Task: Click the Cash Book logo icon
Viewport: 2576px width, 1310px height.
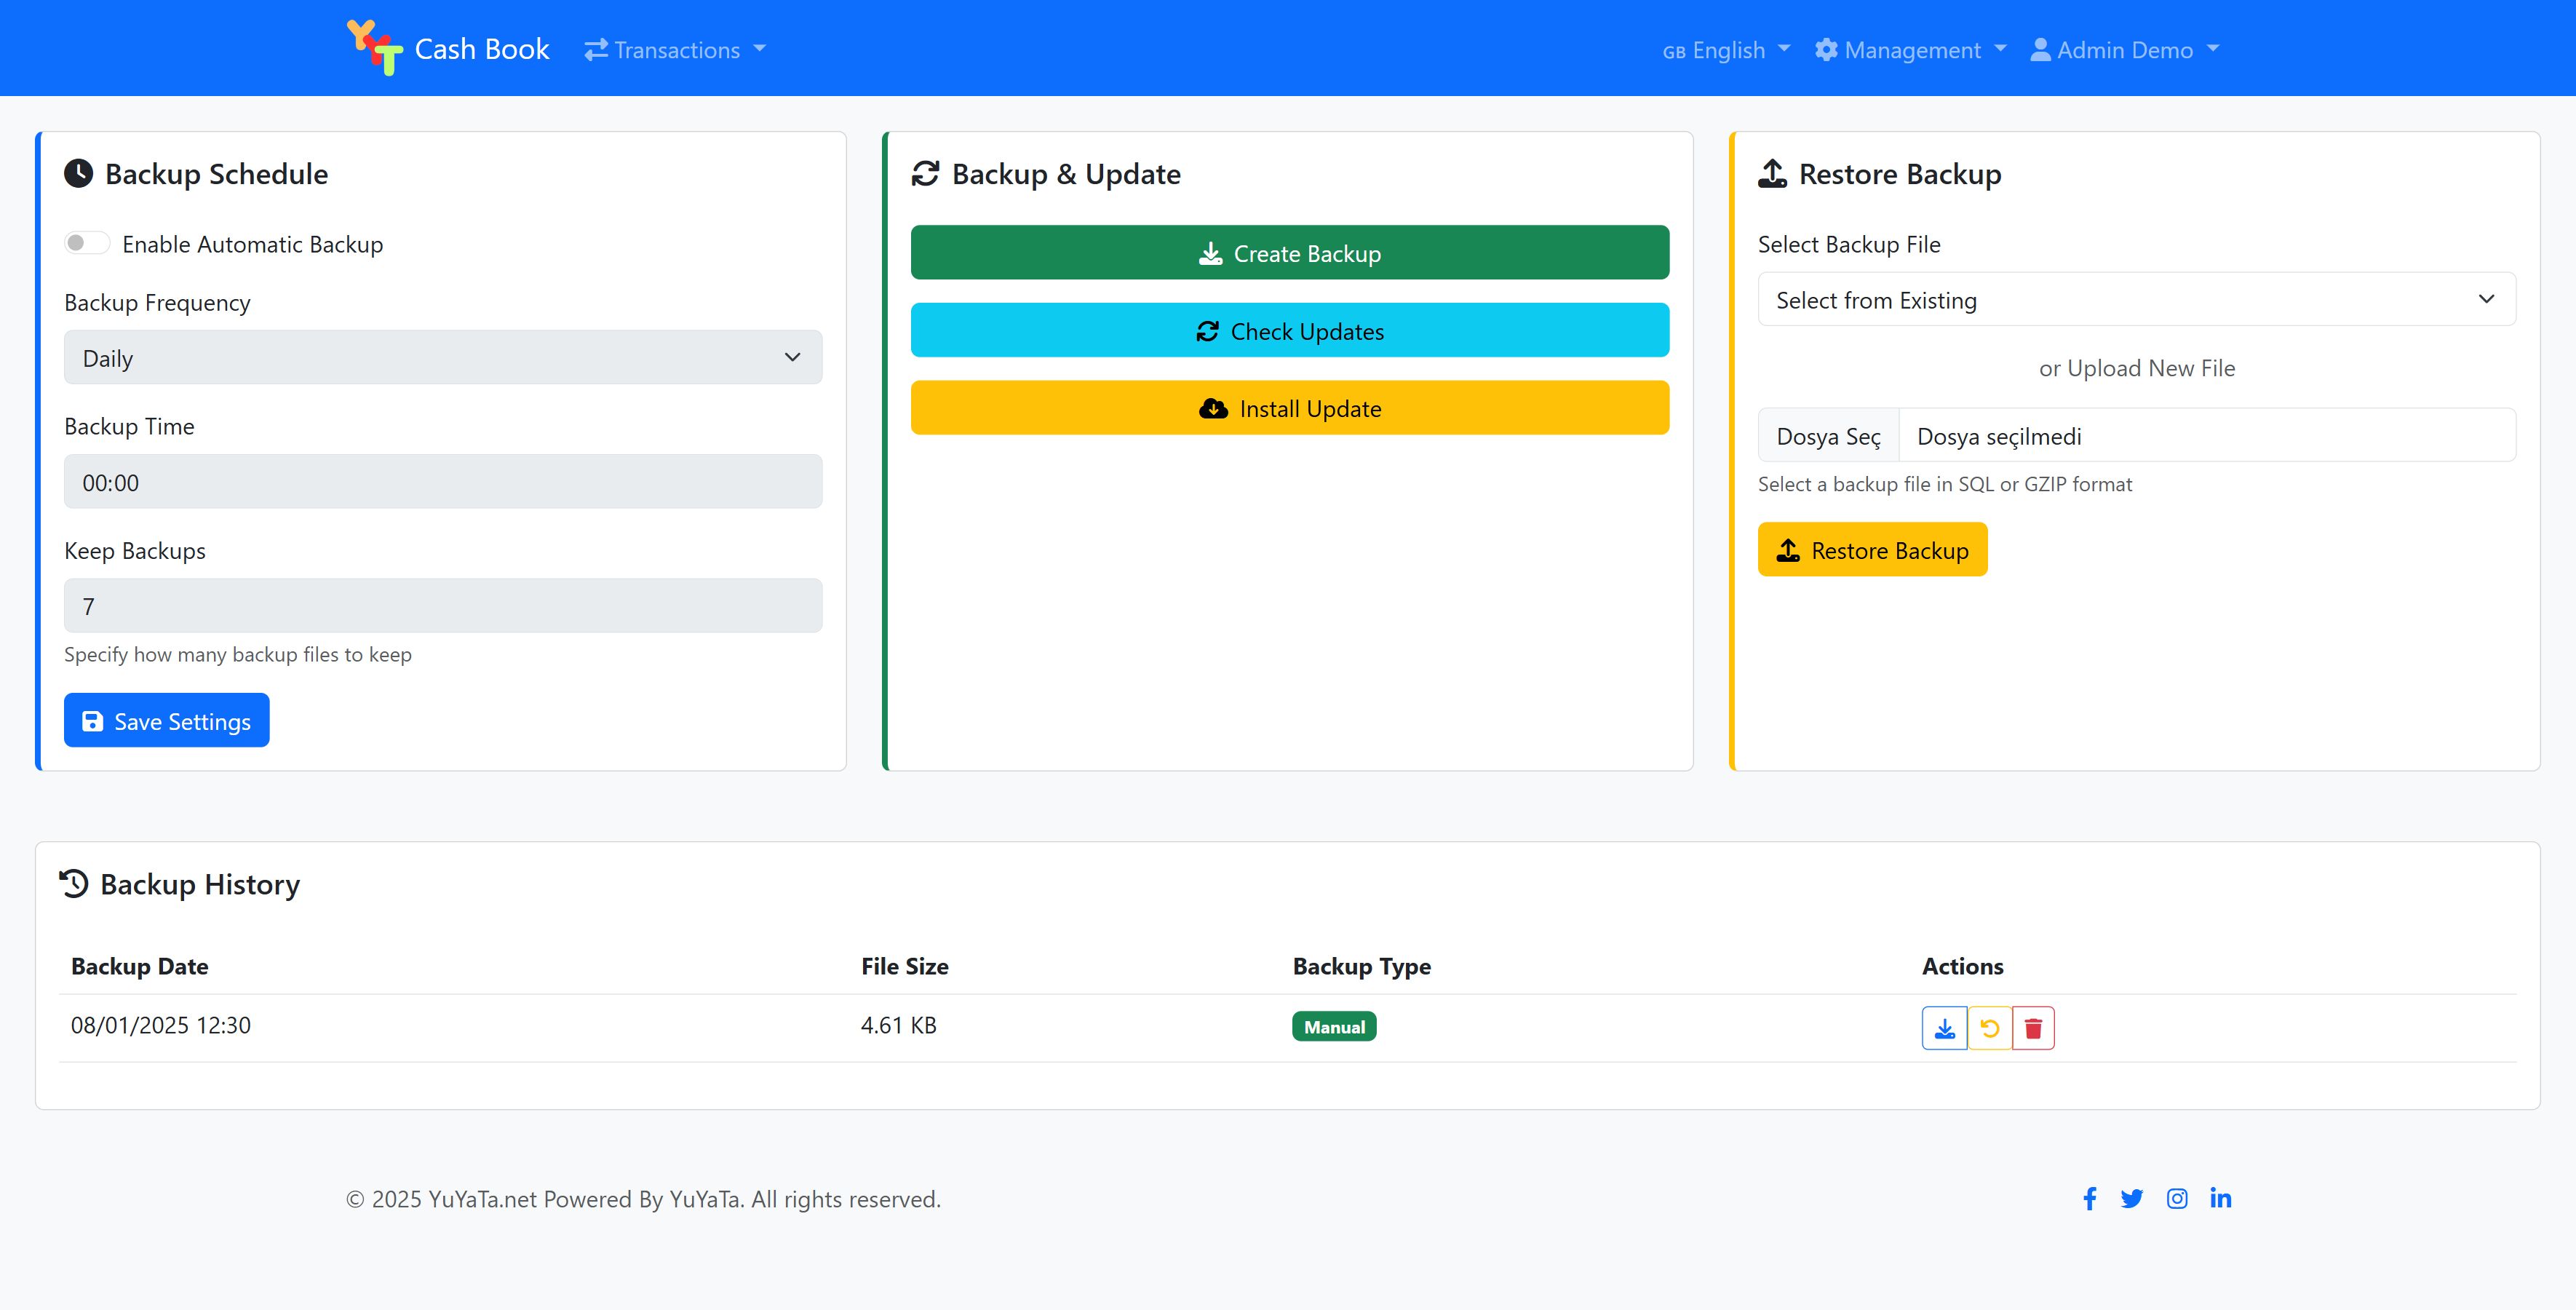Action: pyautogui.click(x=374, y=48)
